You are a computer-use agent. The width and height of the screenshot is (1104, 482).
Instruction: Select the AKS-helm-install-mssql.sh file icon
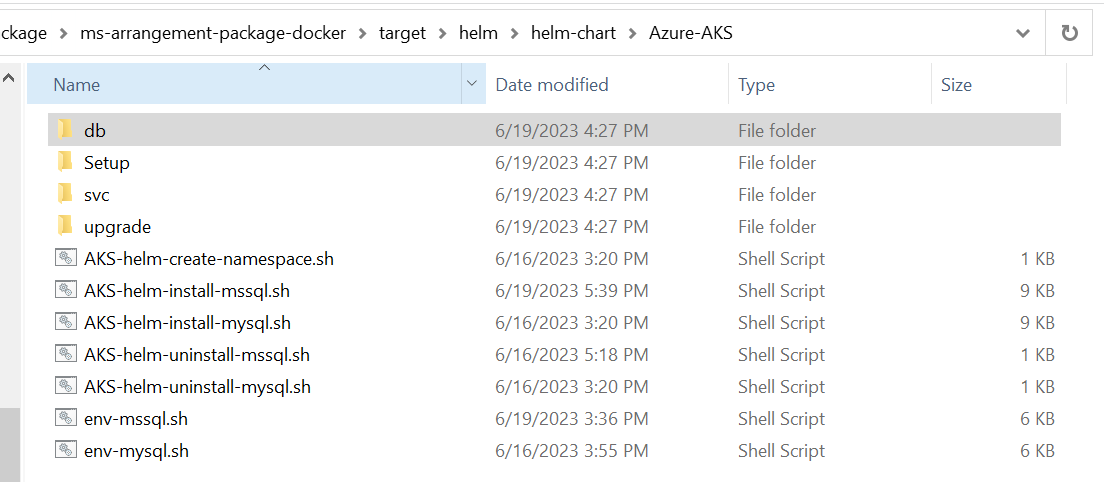point(65,290)
